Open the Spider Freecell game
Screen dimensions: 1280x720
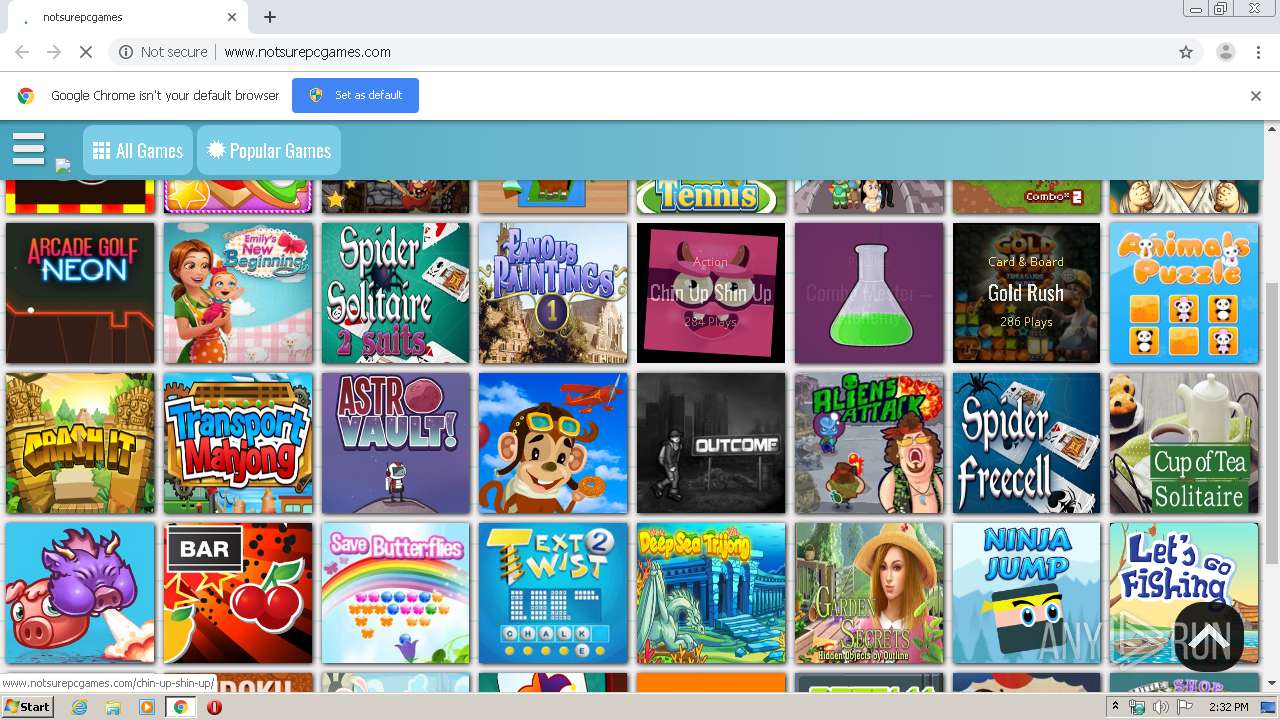coord(1026,443)
